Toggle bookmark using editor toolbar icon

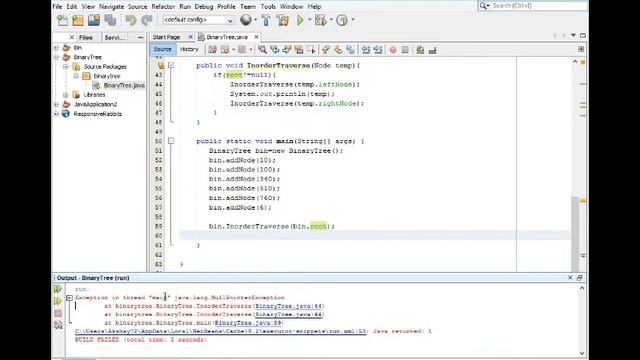[x=351, y=50]
